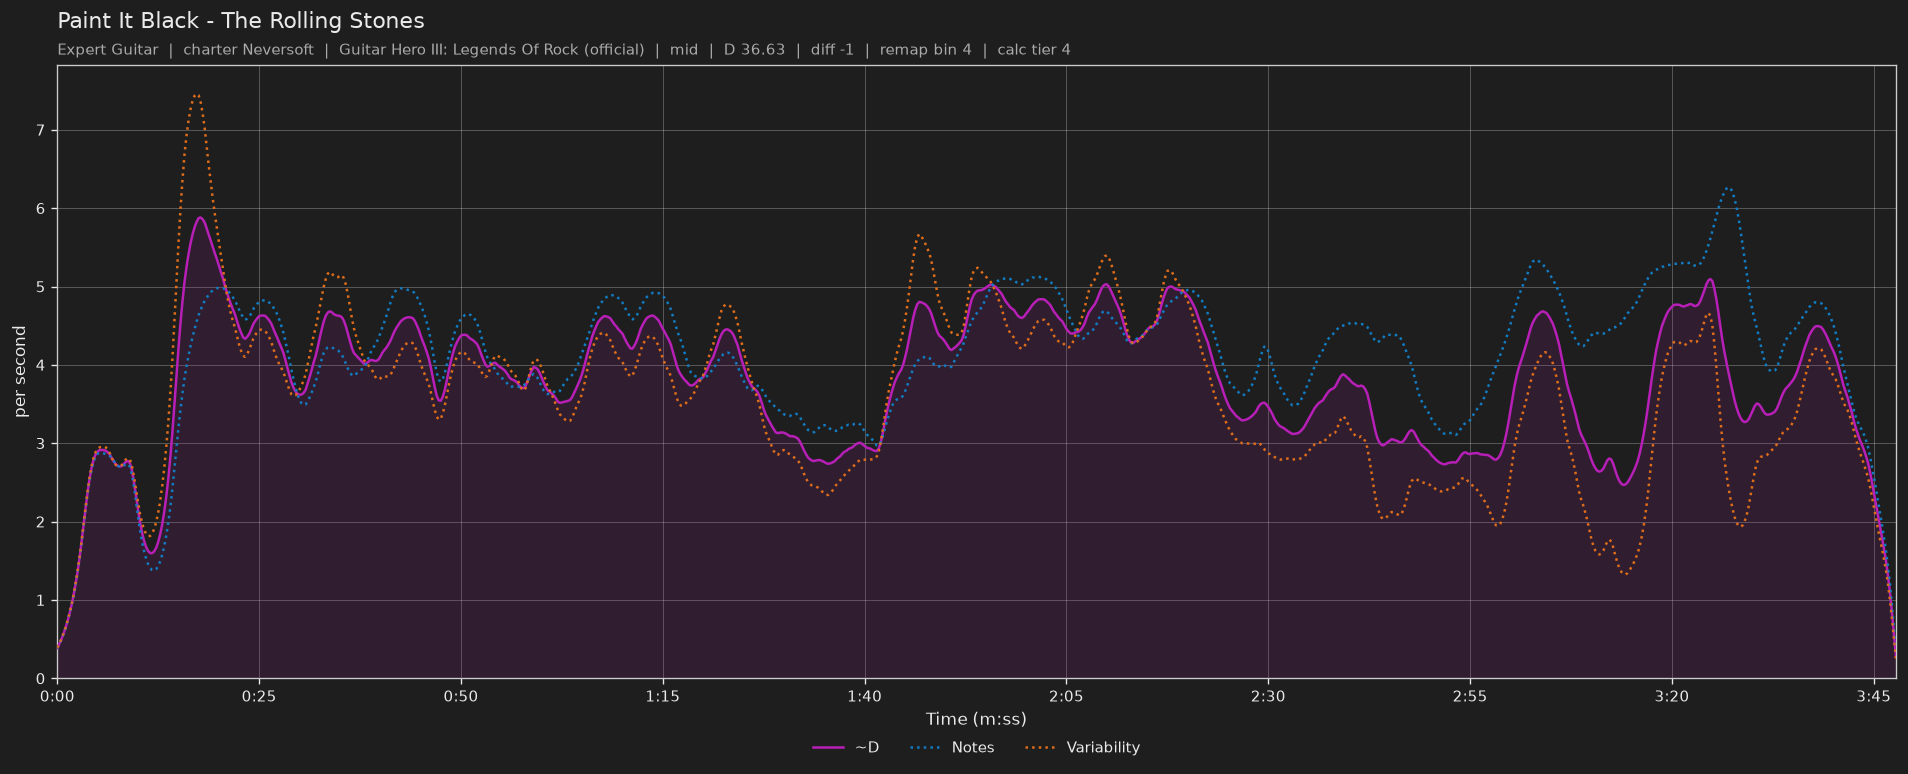Image resolution: width=1908 pixels, height=774 pixels.
Task: Click the "7" y-axis tick label
Action: point(42,131)
